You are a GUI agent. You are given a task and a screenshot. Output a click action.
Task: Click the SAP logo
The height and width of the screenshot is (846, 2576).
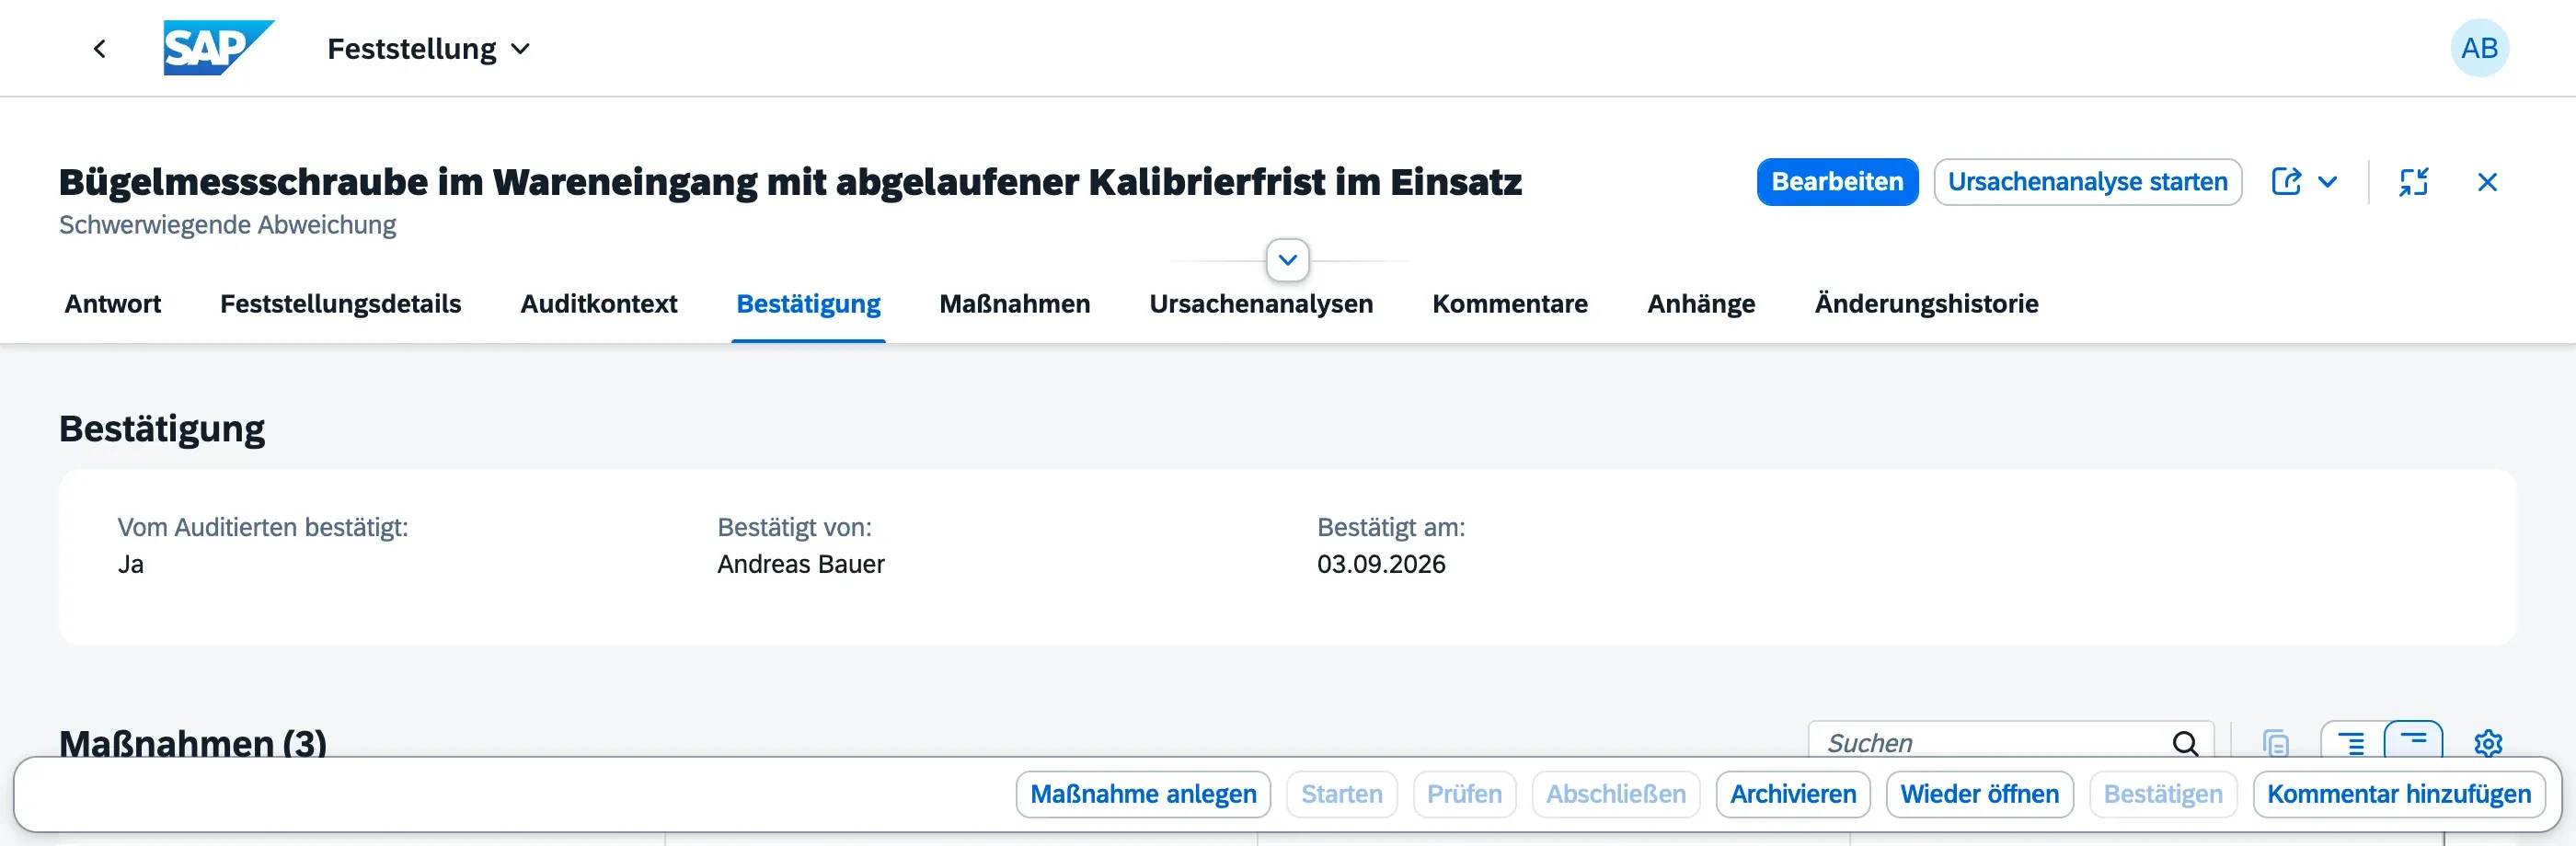(x=218, y=48)
